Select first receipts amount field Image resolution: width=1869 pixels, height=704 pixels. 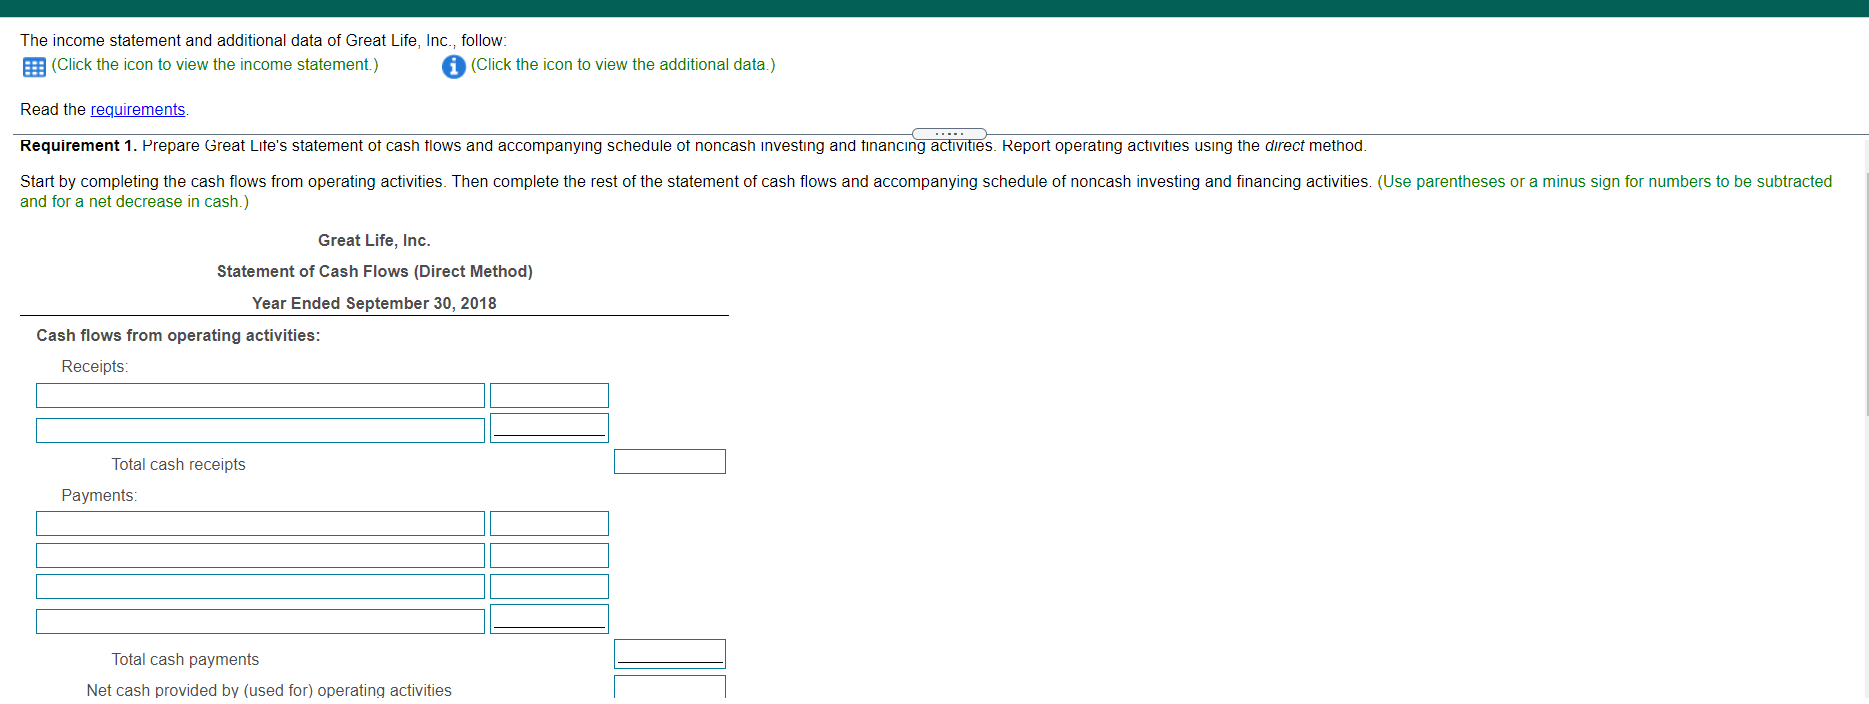(x=549, y=396)
